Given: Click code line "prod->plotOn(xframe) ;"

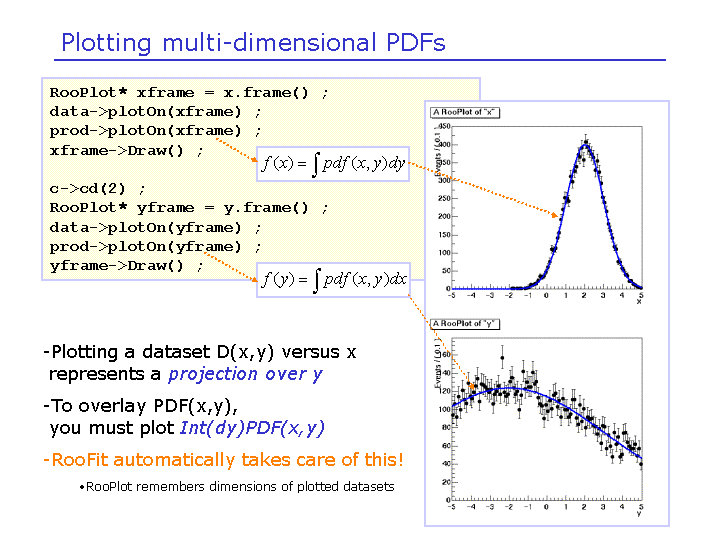Looking at the screenshot, I should (155, 131).
